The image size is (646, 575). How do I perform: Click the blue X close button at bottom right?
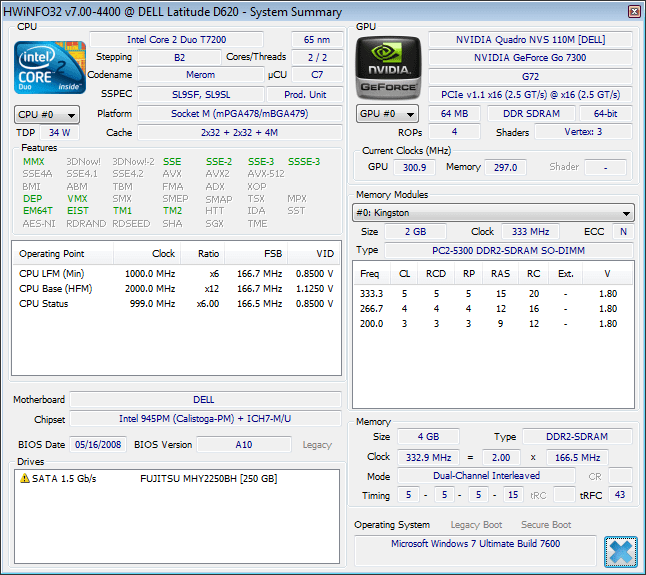[x=620, y=552]
